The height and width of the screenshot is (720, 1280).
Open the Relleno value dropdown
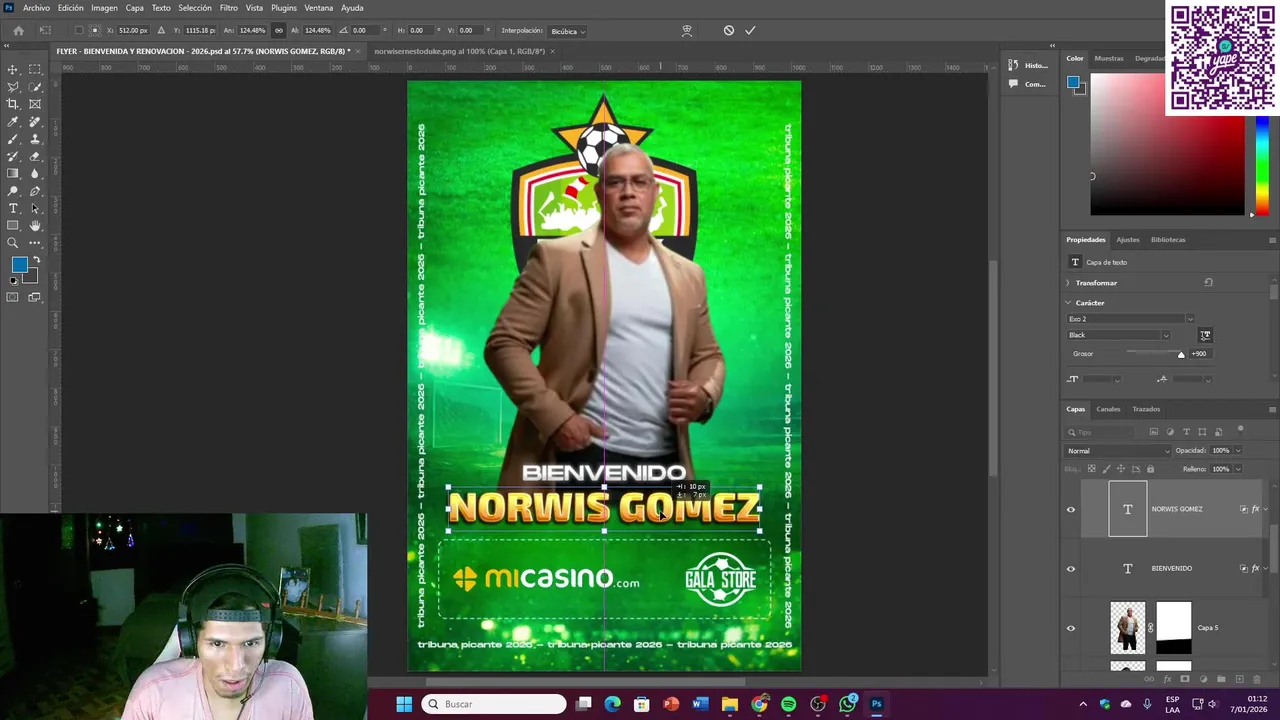click(x=1237, y=469)
